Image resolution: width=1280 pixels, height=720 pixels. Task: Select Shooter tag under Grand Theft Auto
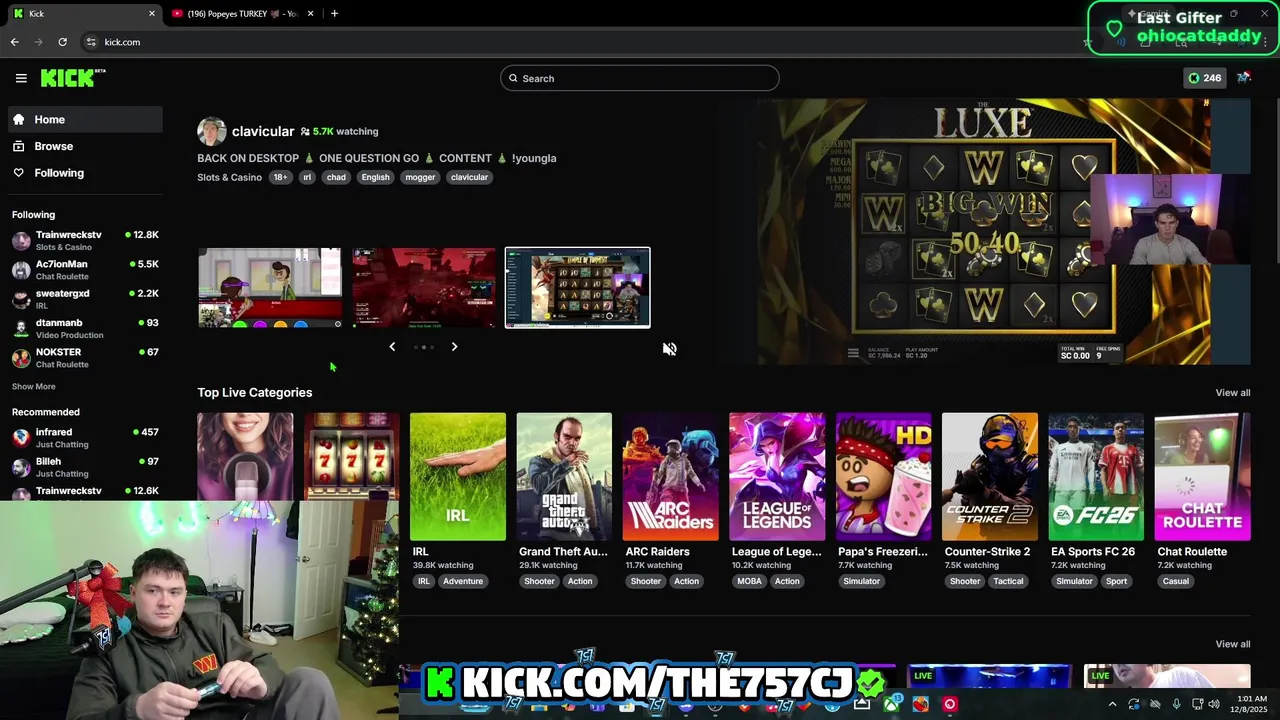539,581
